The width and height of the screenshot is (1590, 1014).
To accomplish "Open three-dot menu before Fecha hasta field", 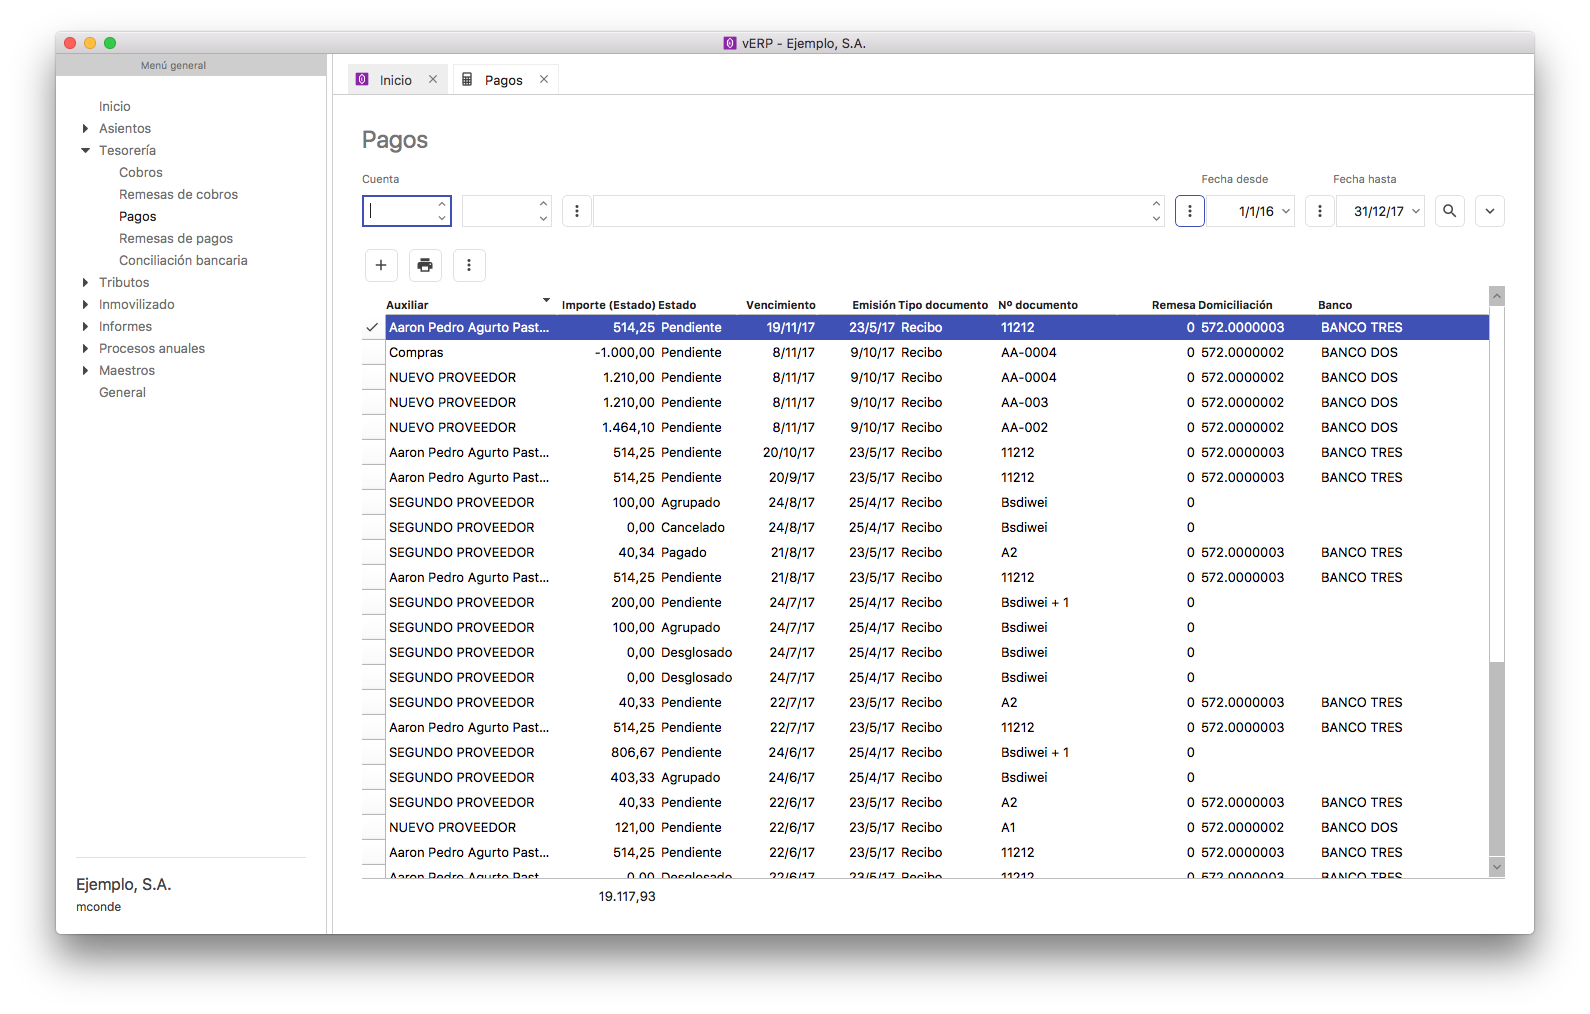I will pos(1320,211).
